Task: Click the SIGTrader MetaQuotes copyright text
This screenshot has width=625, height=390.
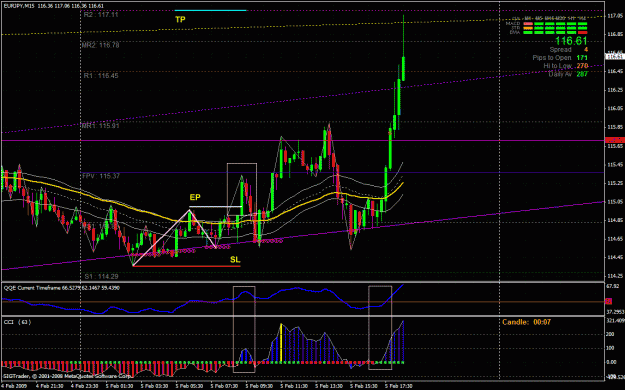Action: [67, 376]
